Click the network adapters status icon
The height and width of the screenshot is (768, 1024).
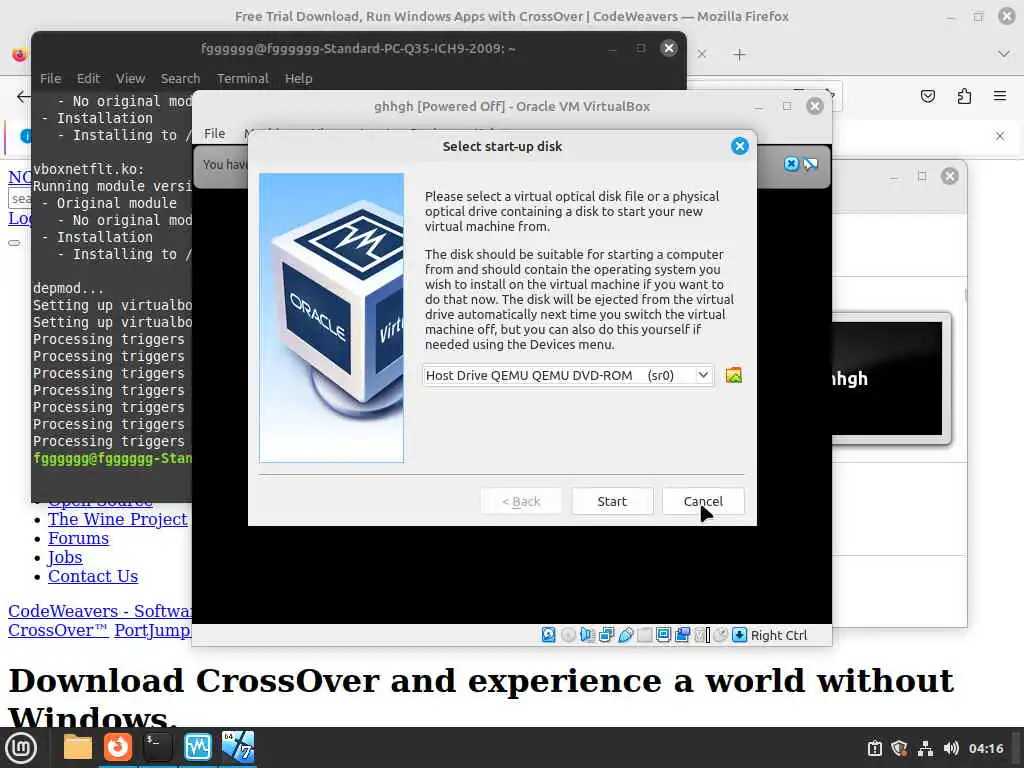(x=606, y=635)
